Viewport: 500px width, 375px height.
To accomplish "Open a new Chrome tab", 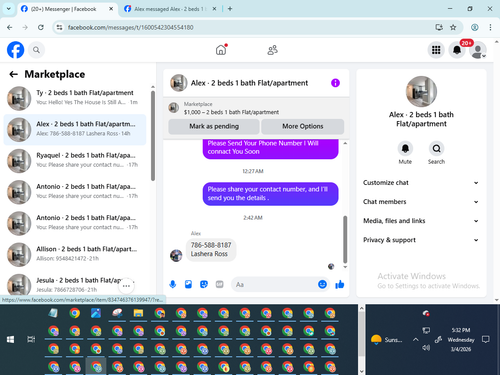I will (x=230, y=9).
